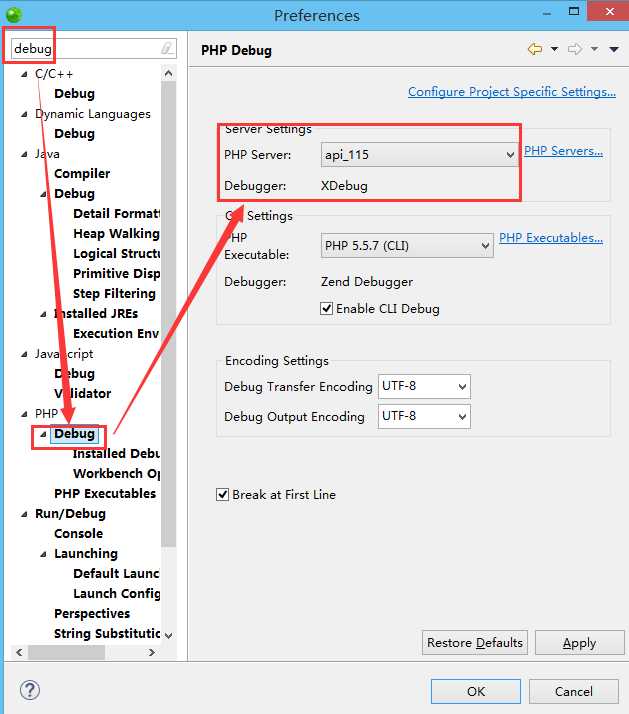This screenshot has height=714, width=629.
Task: Open the PHP Executables link
Action: pos(551,238)
